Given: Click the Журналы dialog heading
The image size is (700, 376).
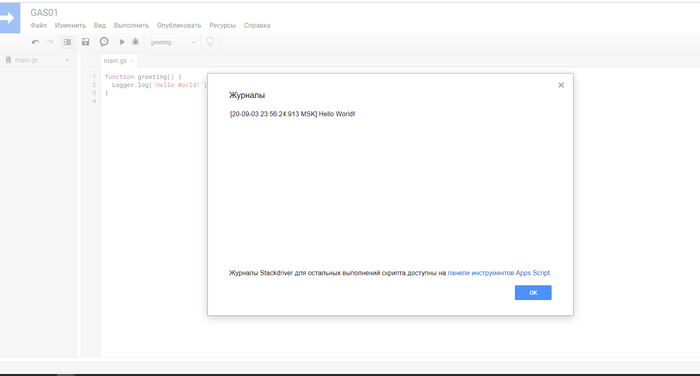Looking at the screenshot, I should (x=247, y=95).
